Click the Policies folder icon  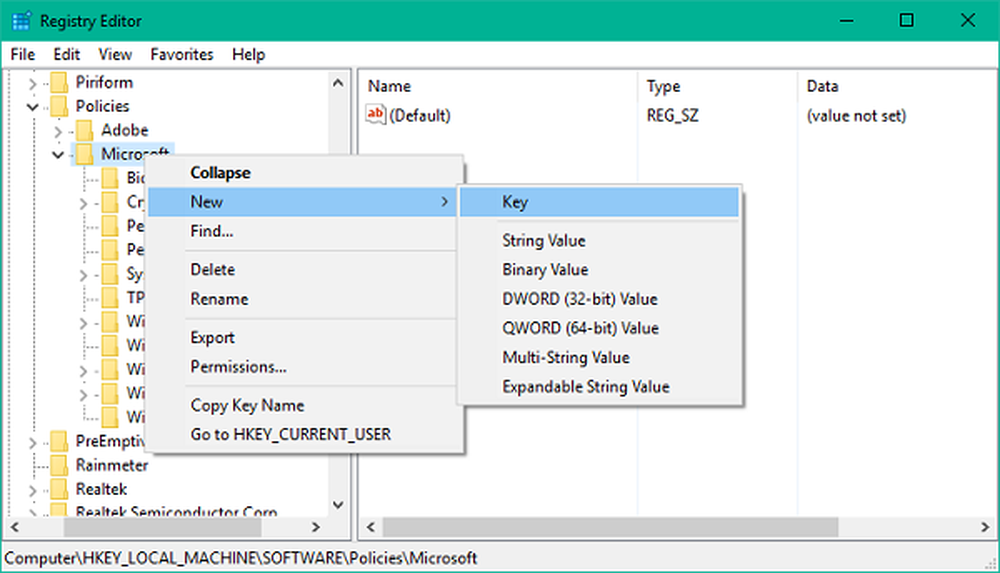(x=59, y=106)
